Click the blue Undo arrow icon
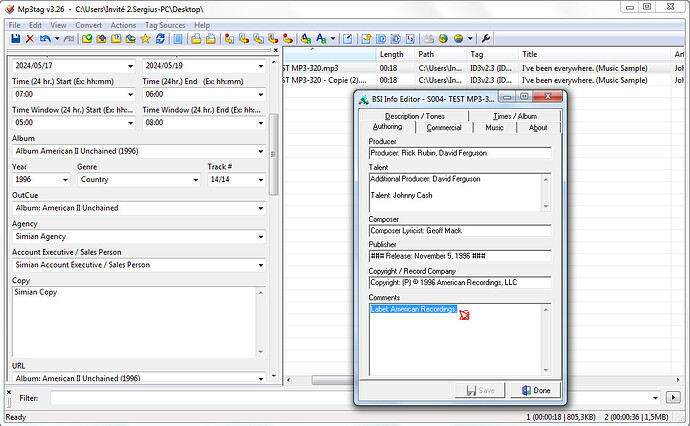The width and height of the screenshot is (690, 426). (45, 39)
